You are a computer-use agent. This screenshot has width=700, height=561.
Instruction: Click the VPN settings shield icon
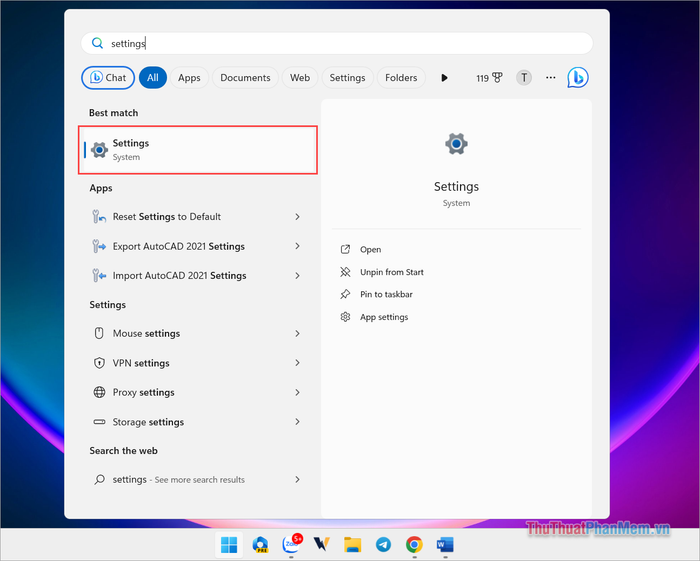click(99, 363)
